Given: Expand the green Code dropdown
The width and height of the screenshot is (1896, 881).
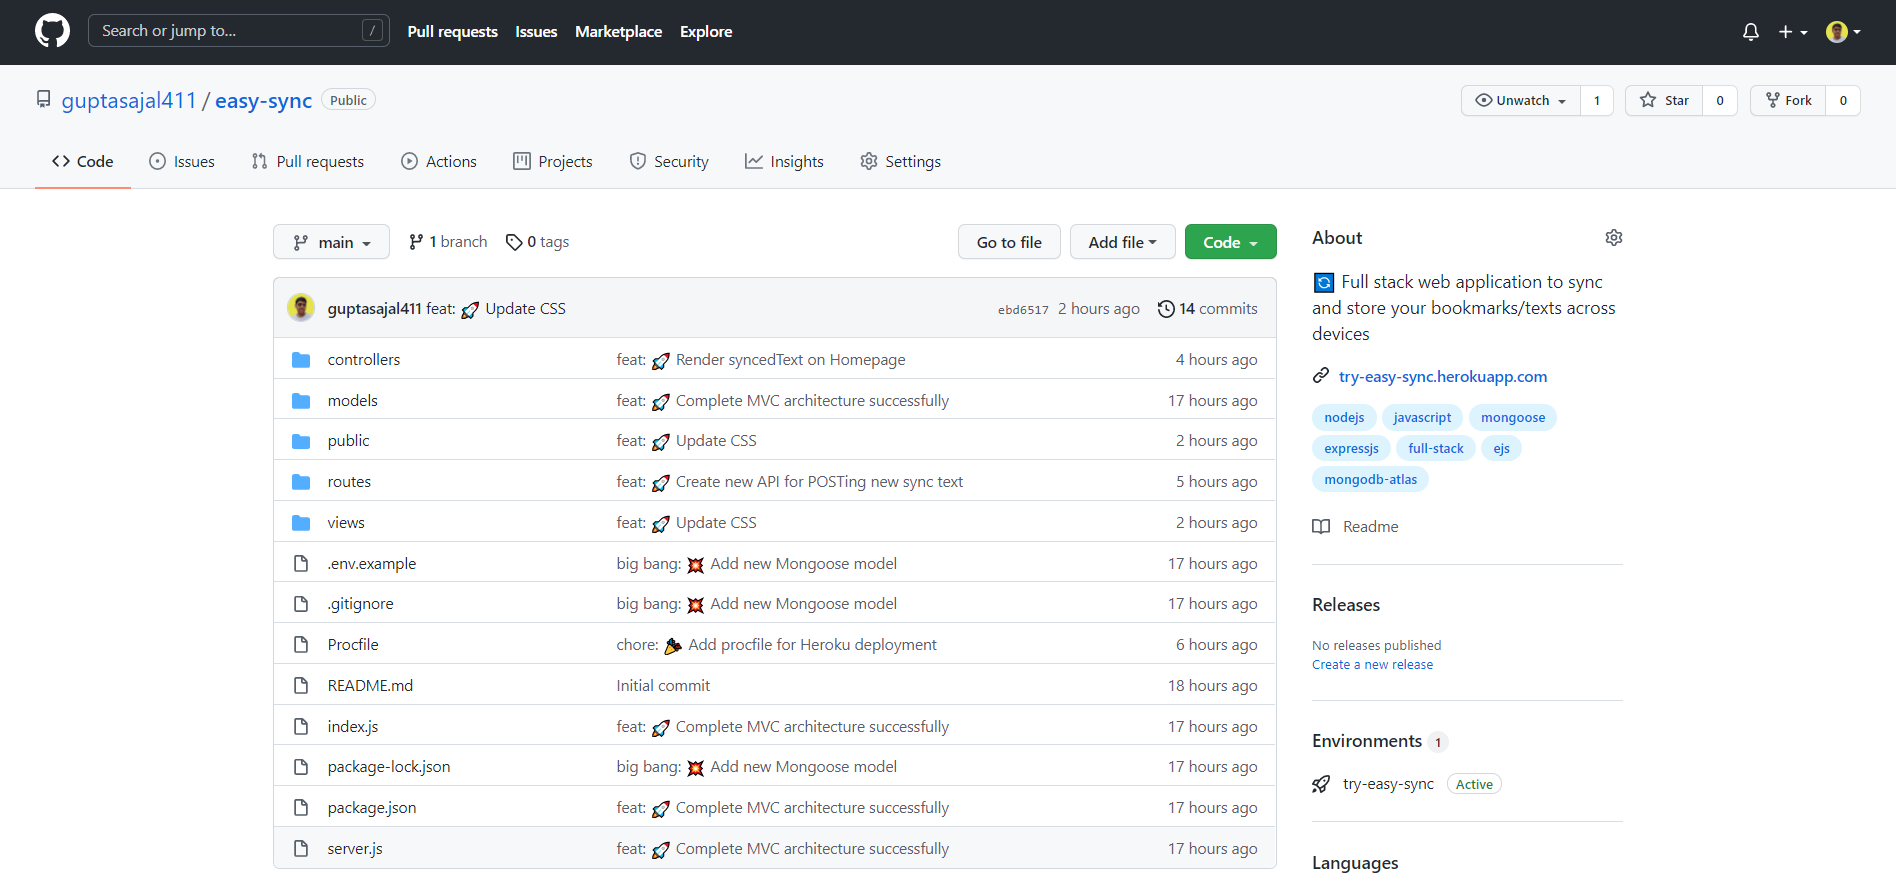Looking at the screenshot, I should tap(1230, 242).
